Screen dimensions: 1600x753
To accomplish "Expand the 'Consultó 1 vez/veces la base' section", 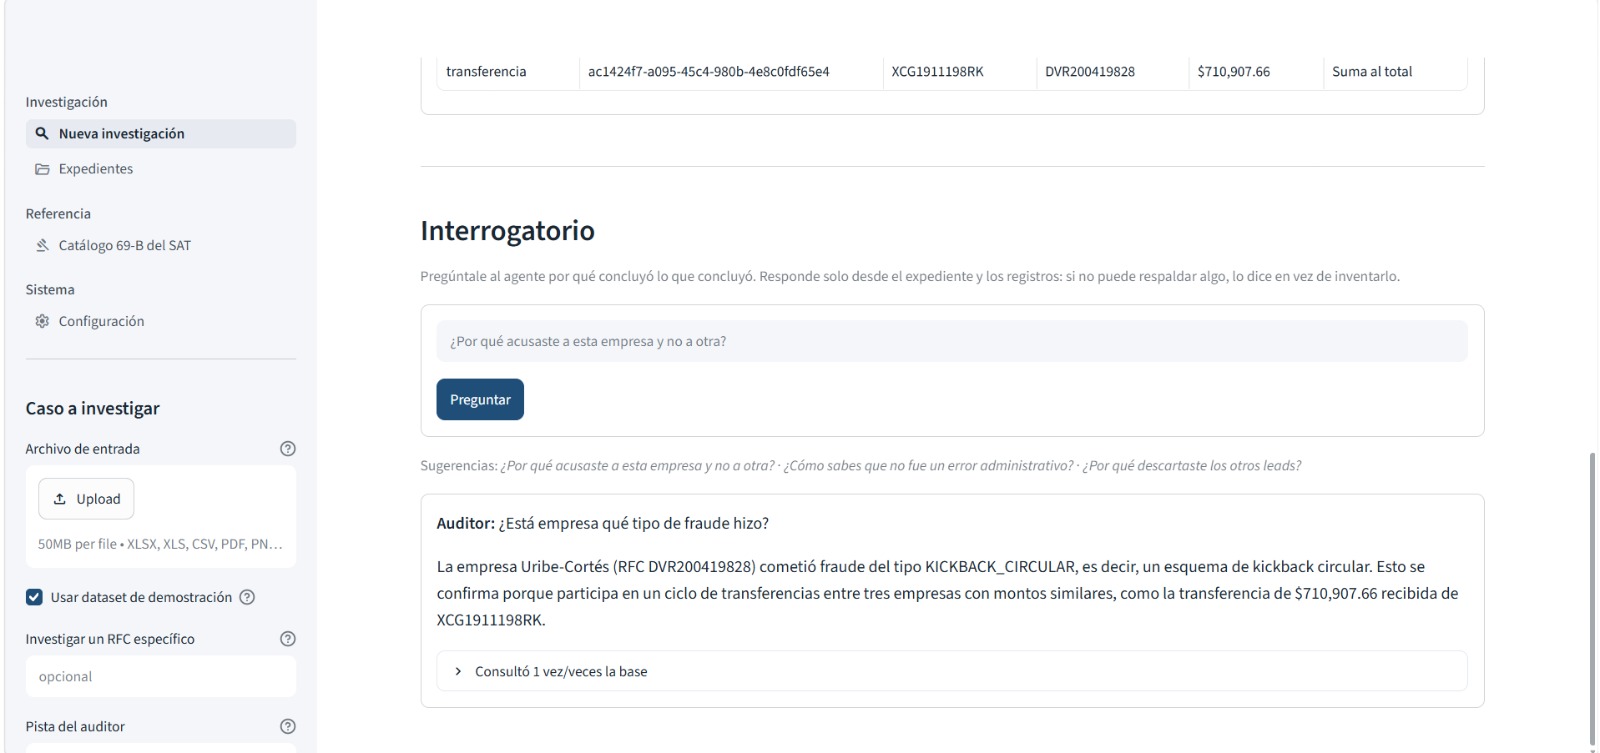I will pyautogui.click(x=951, y=671).
